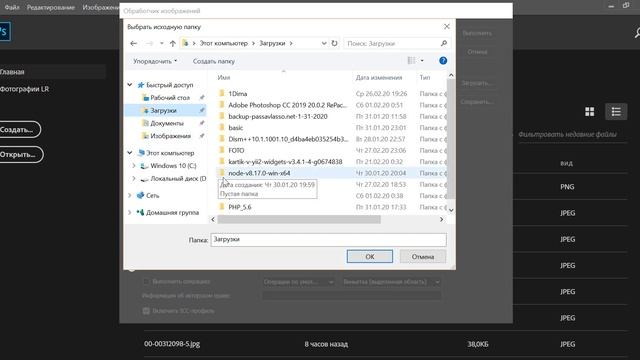The height and width of the screenshot is (360, 640).
Task: Select the PHP_5.6 folder
Action: (240, 207)
